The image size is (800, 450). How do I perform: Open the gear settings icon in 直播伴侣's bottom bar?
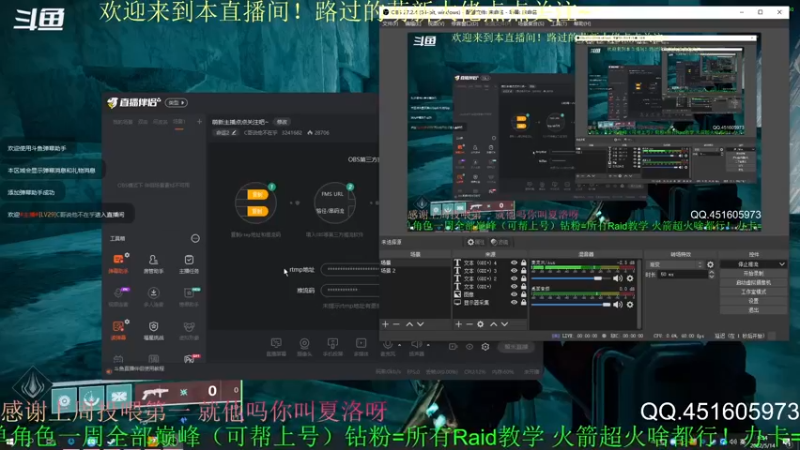click(x=485, y=347)
